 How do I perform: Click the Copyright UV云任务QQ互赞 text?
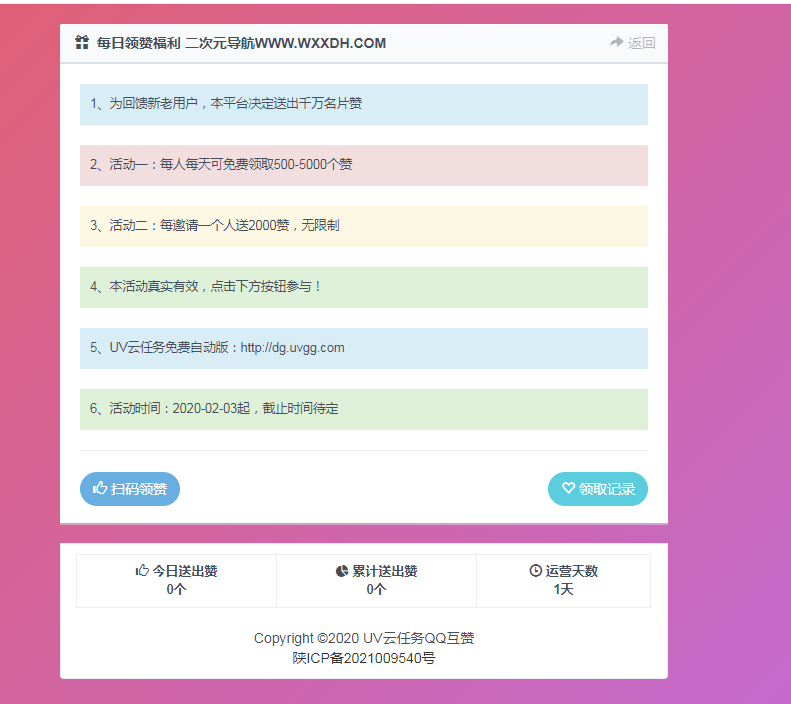363,638
